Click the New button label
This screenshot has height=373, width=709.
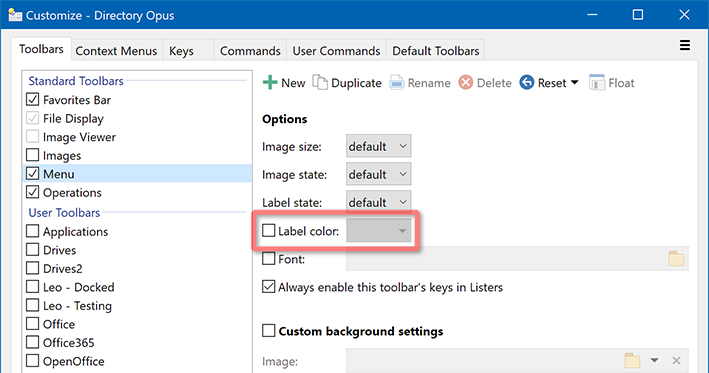click(x=293, y=83)
